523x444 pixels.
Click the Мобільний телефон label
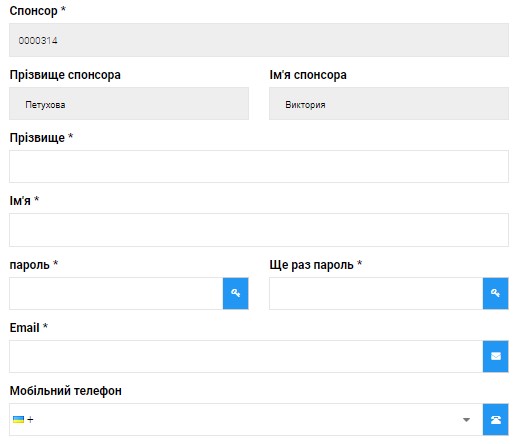tap(66, 391)
